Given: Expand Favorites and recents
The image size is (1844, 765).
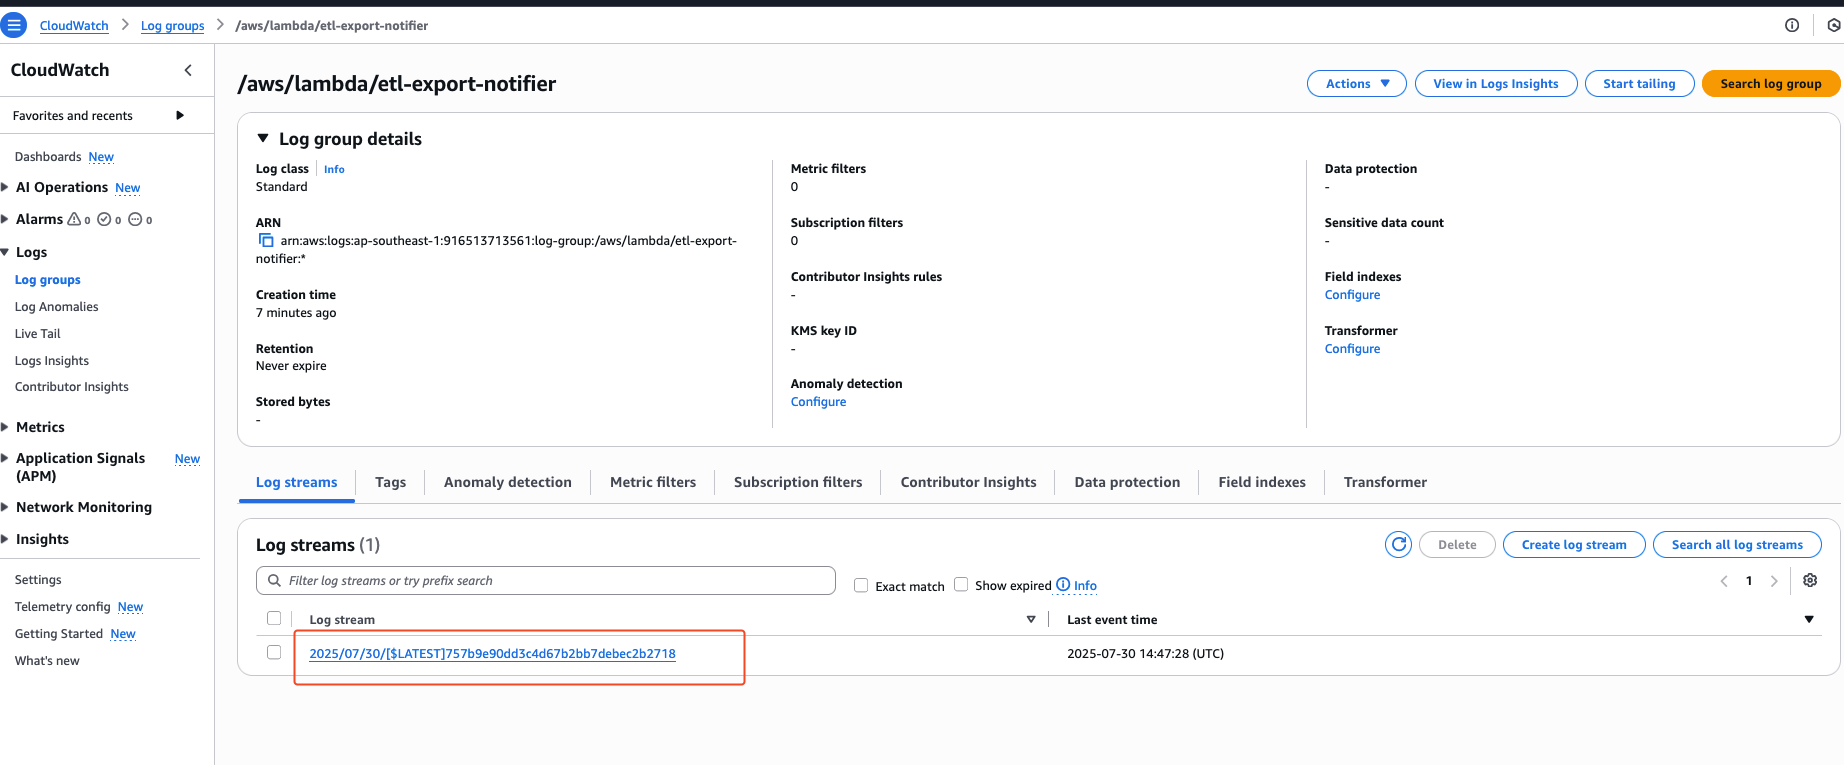Looking at the screenshot, I should click(x=180, y=115).
